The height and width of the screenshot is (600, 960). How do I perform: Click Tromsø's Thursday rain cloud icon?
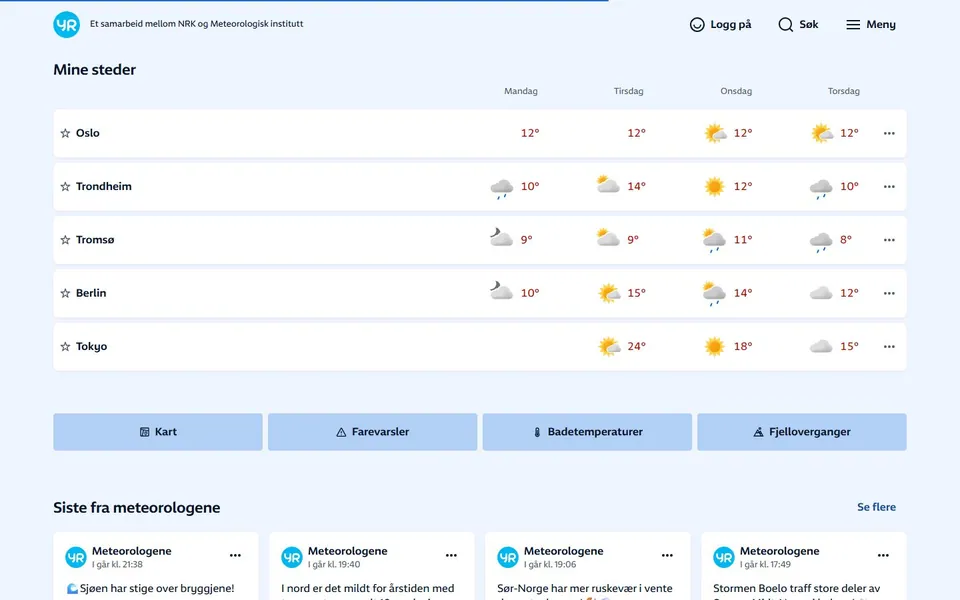[821, 242]
